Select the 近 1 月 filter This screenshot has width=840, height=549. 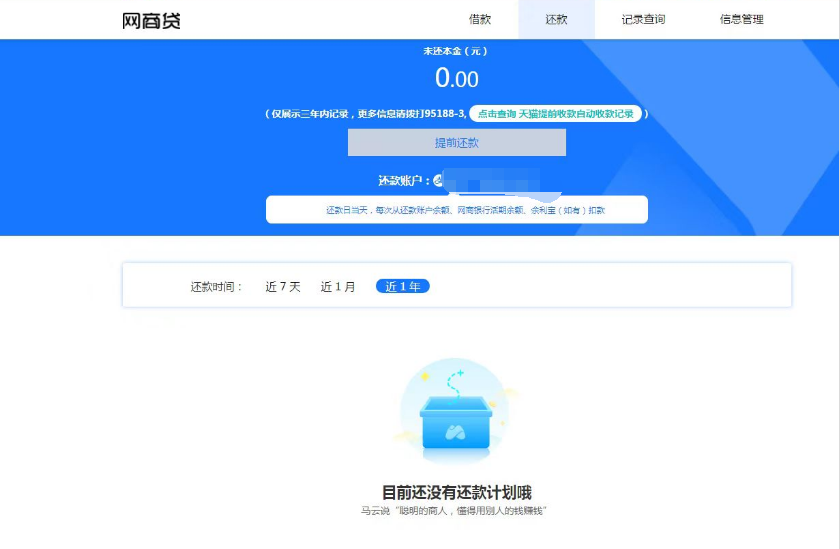[338, 287]
